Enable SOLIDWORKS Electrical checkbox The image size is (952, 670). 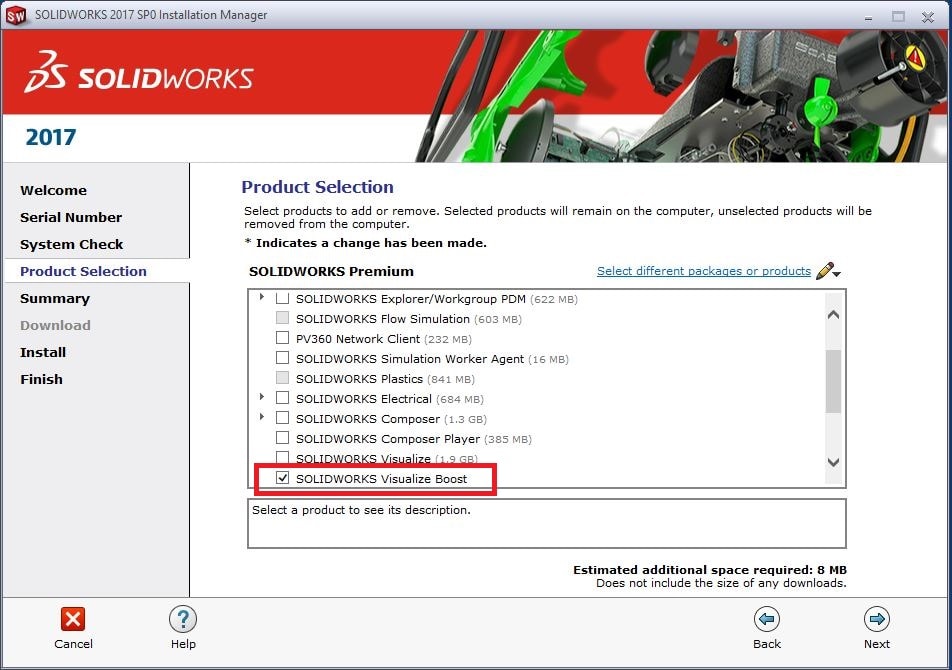282,398
